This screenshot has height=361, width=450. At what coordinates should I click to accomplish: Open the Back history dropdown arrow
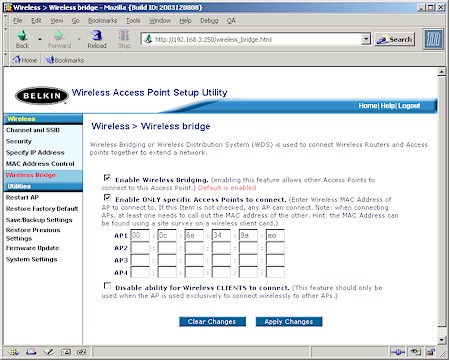40,39
